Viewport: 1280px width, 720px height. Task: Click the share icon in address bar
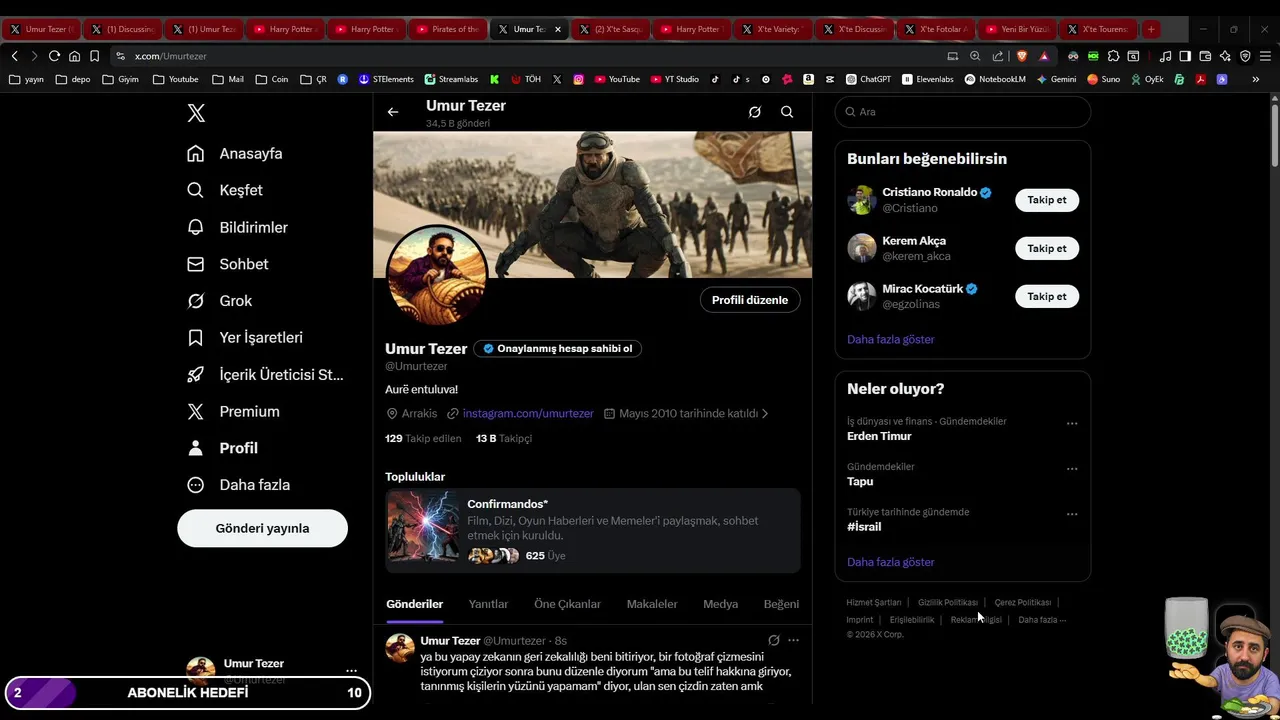coord(997,56)
